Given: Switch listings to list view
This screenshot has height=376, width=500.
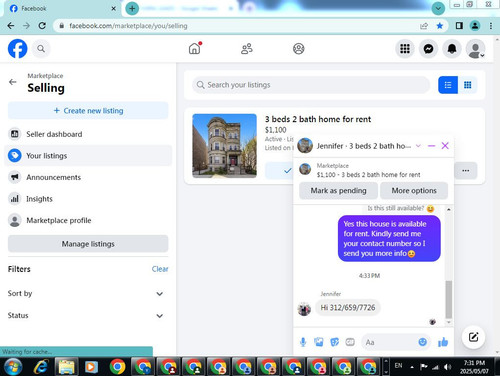Looking at the screenshot, I should (x=448, y=85).
